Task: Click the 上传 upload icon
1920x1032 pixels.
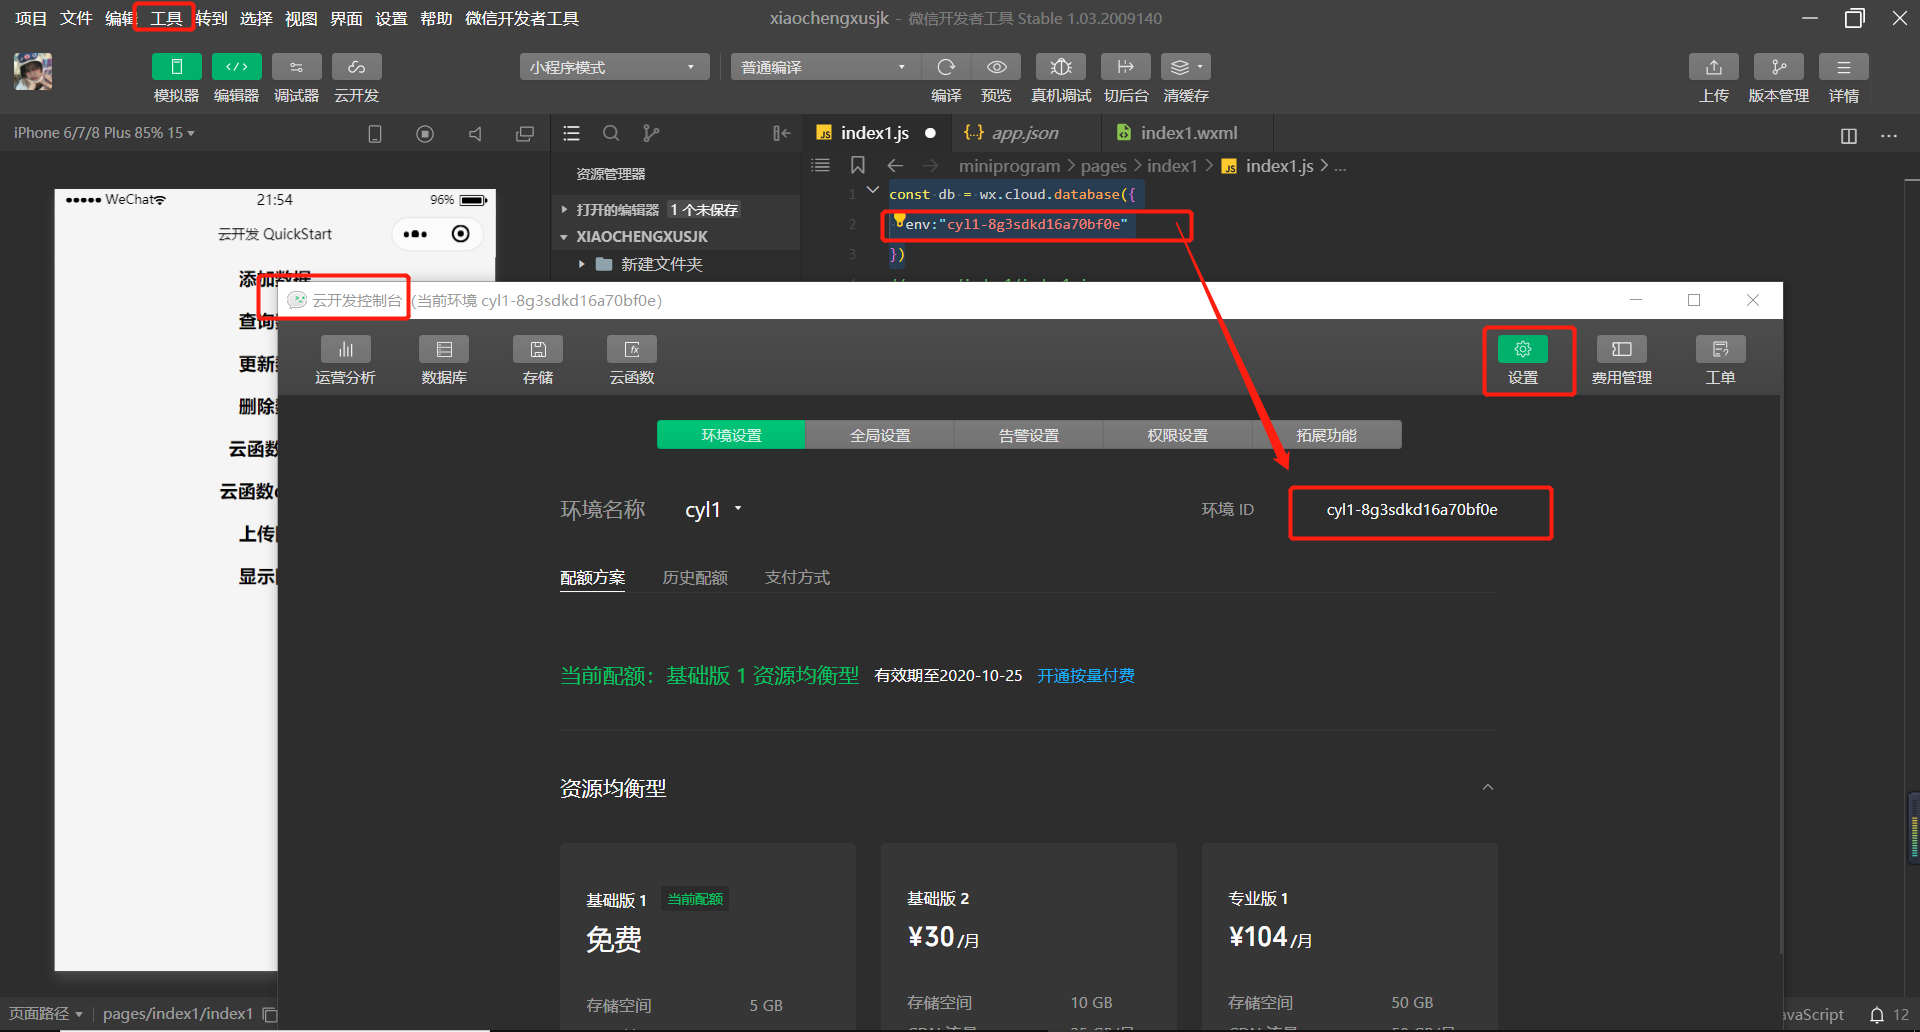Action: pos(1713,66)
